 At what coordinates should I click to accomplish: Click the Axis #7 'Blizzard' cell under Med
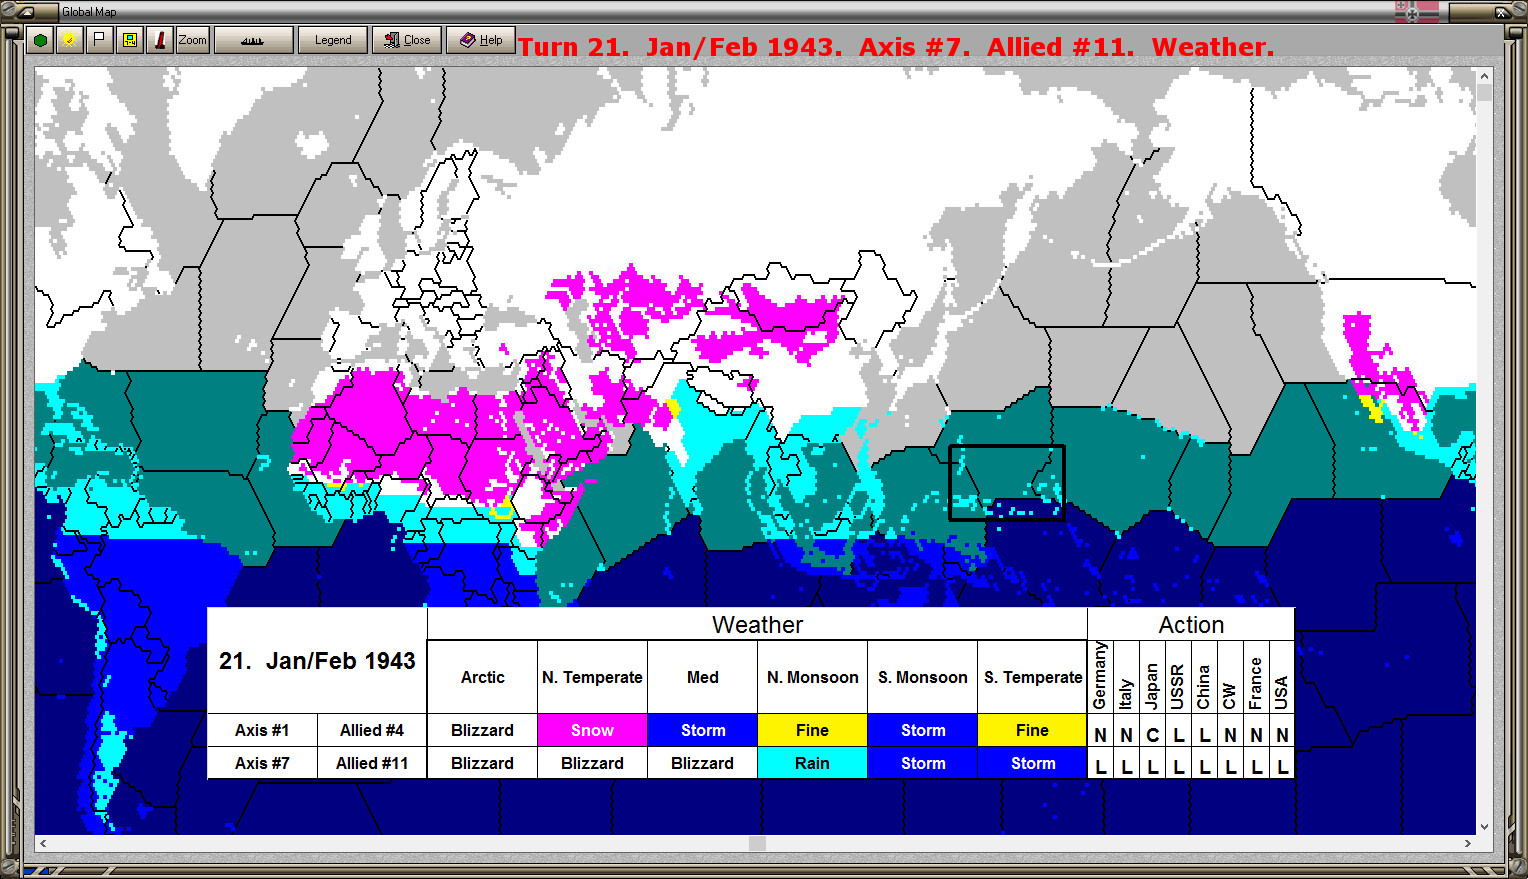702,763
